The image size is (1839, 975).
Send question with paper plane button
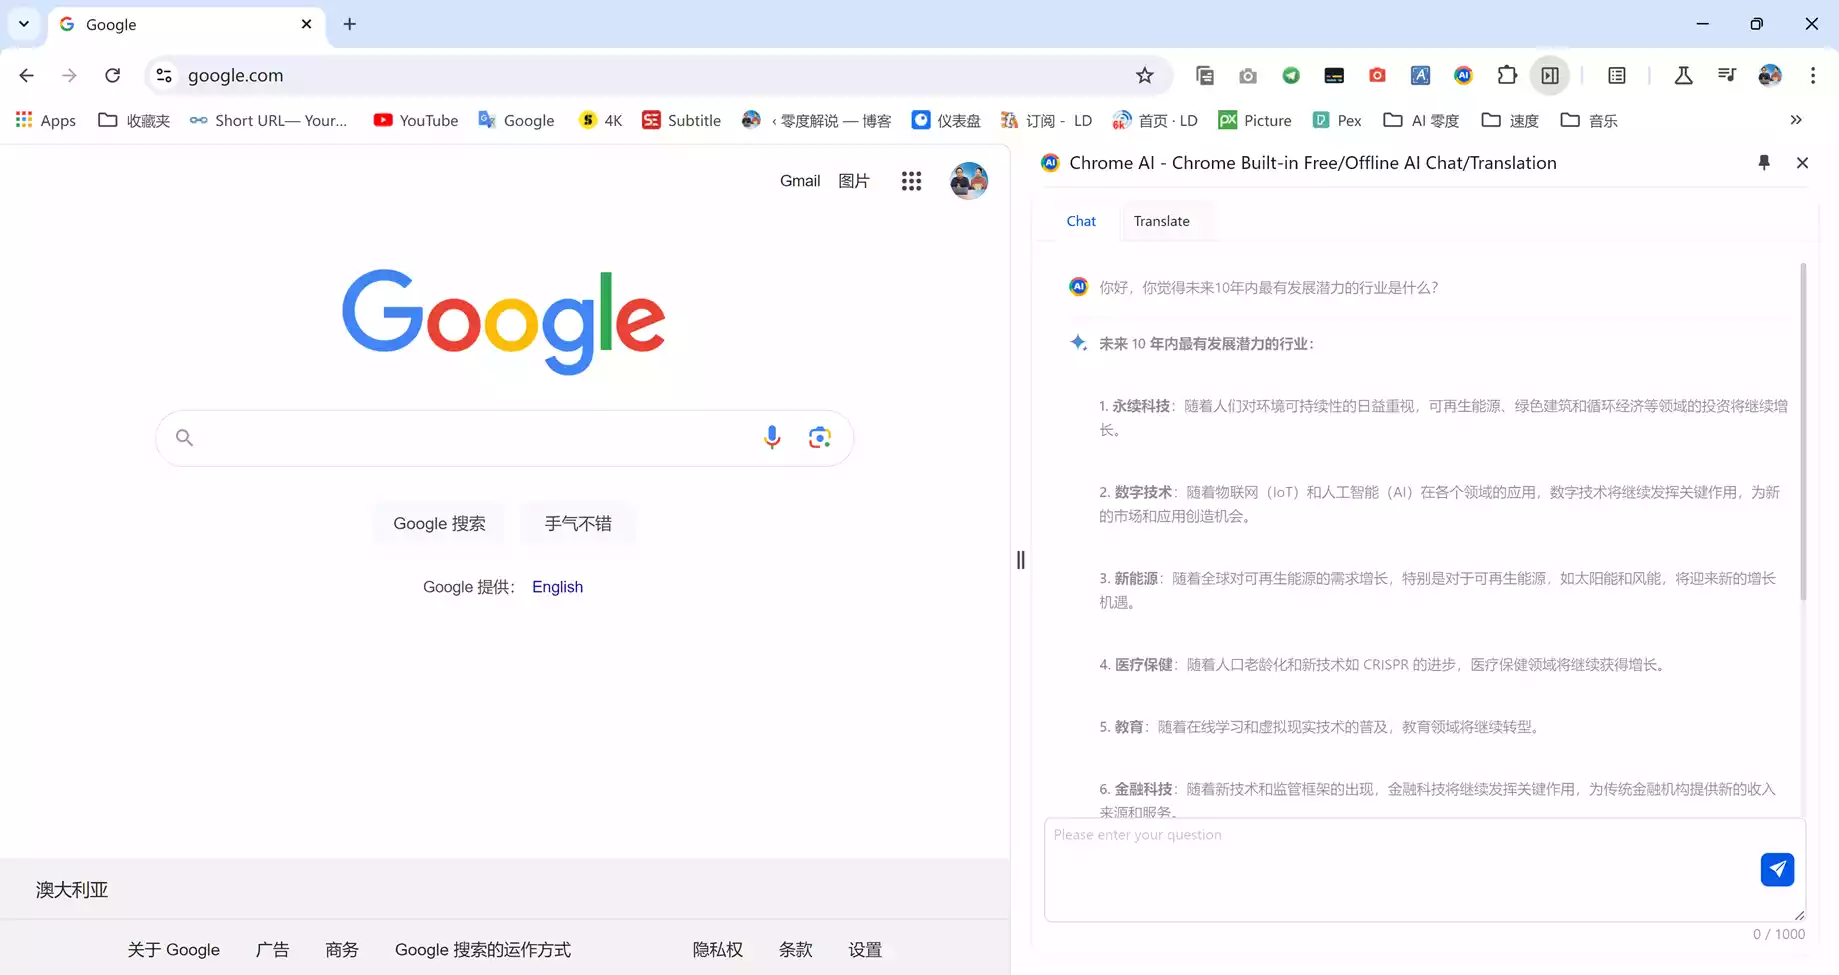1777,869
